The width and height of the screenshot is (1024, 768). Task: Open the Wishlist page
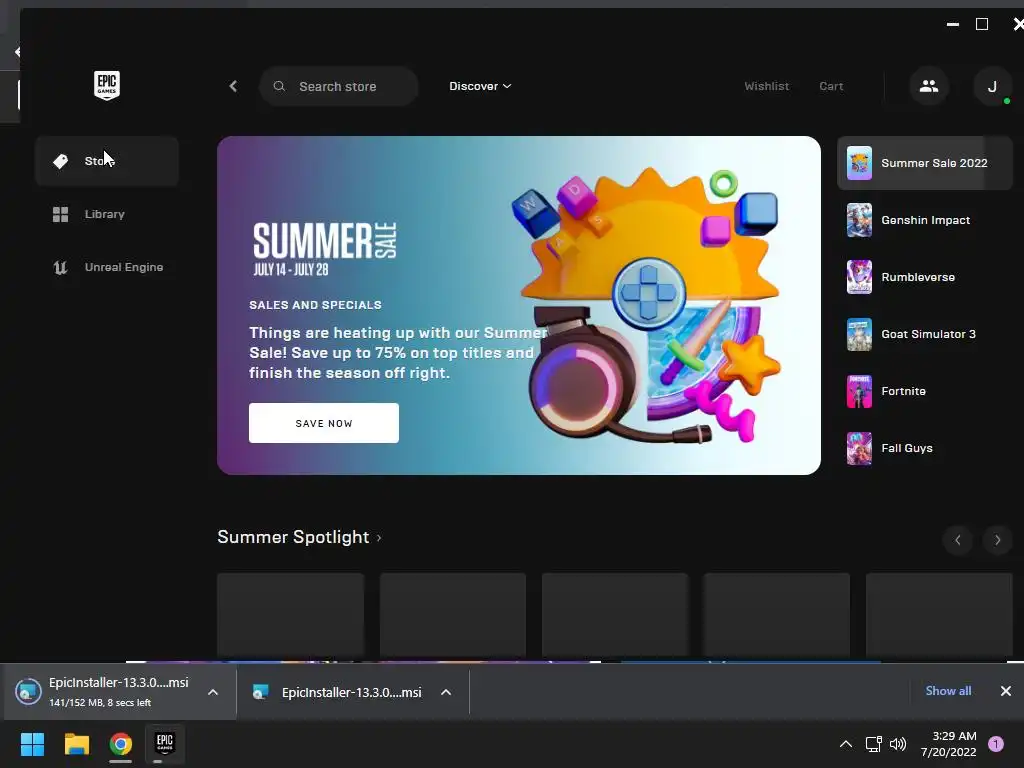coord(767,86)
